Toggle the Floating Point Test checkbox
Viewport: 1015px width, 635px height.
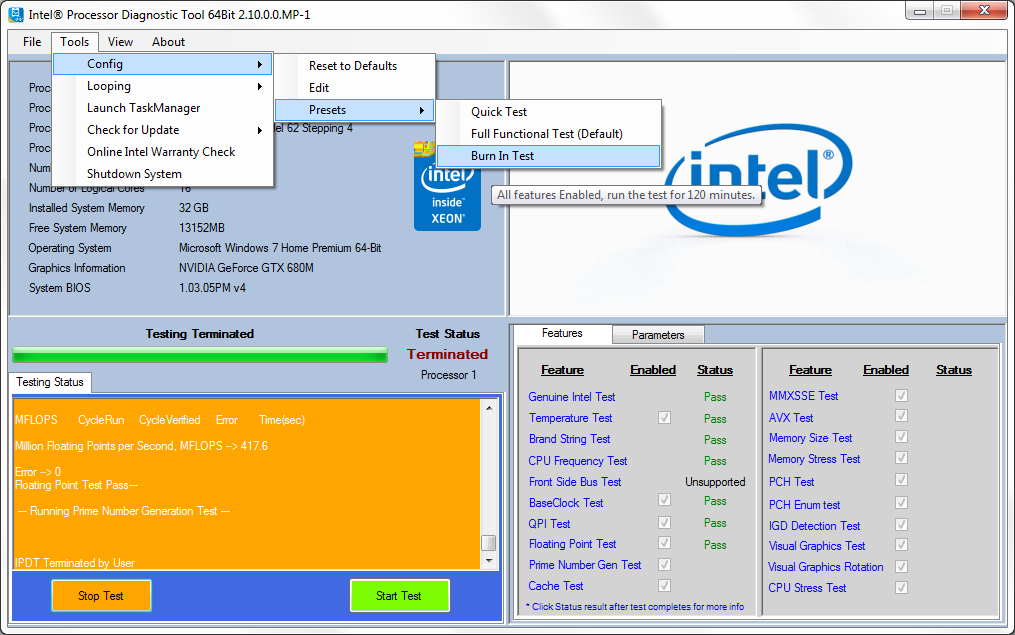click(x=664, y=542)
